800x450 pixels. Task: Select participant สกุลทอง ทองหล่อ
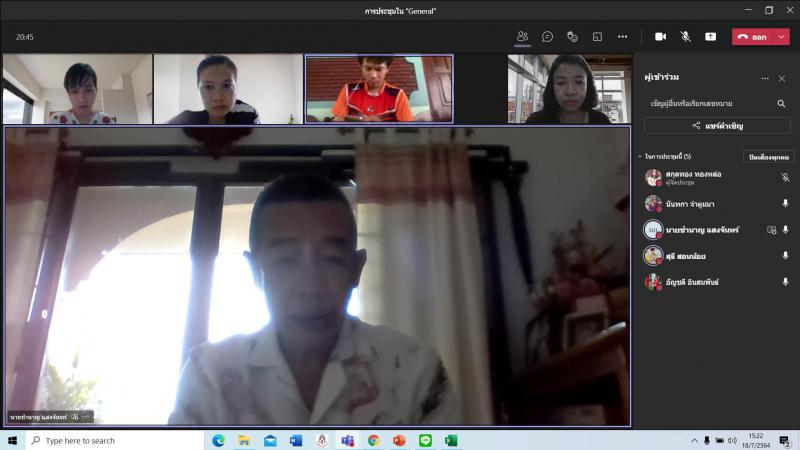point(717,178)
